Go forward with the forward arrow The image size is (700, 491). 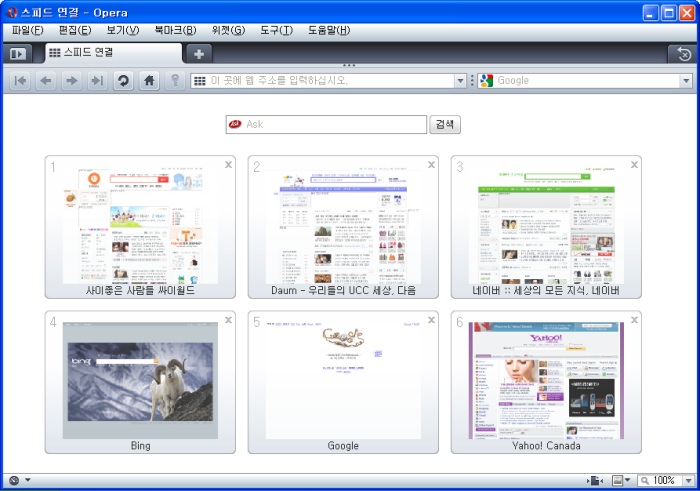point(71,81)
